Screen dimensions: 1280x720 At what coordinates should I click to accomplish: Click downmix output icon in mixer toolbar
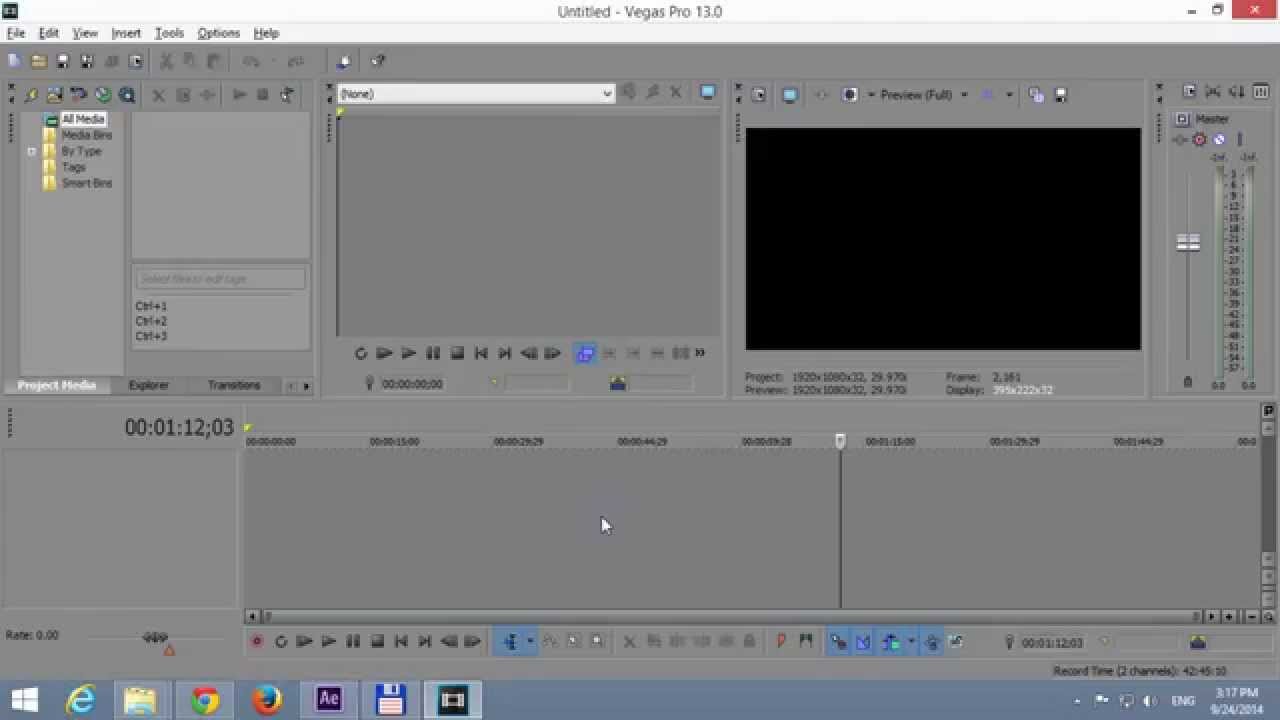pyautogui.click(x=1214, y=92)
